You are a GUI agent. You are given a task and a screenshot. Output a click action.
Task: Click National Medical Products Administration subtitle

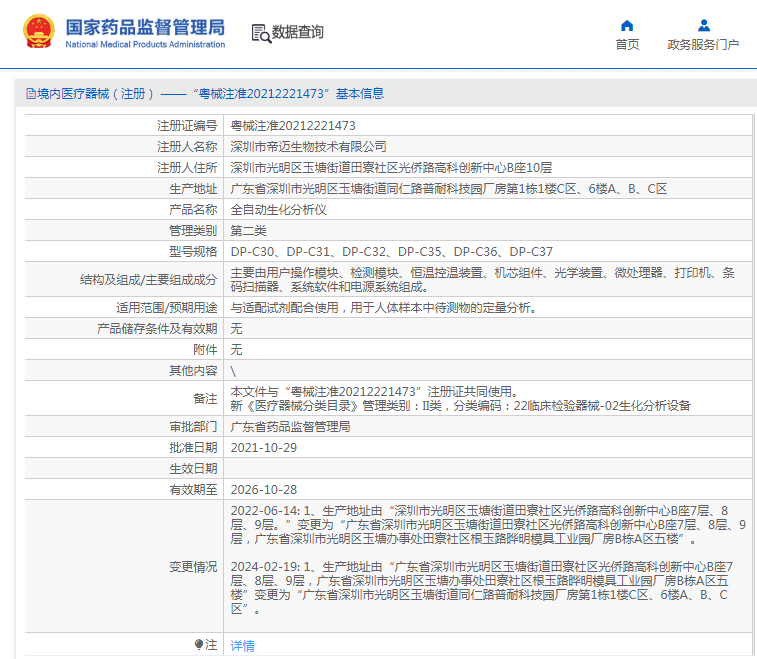coord(145,44)
